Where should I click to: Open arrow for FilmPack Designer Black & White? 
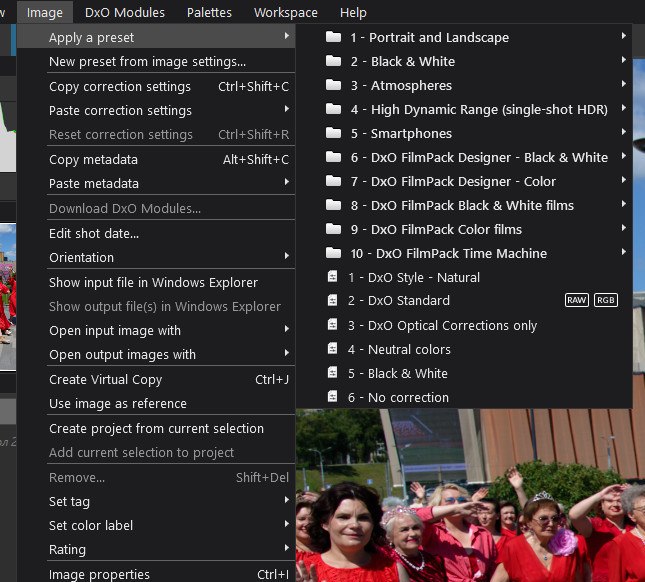(624, 156)
